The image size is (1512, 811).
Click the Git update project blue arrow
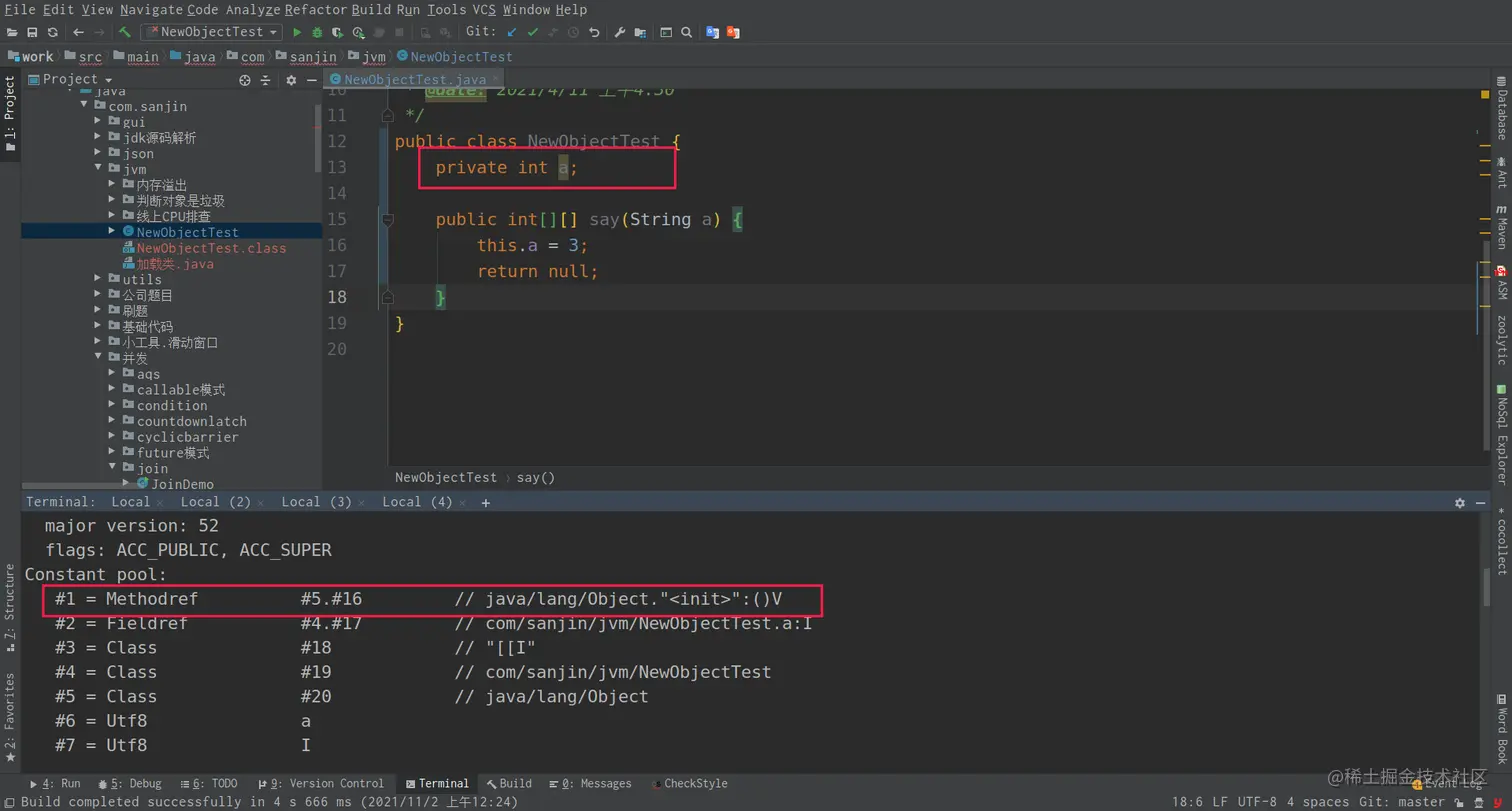(512, 32)
